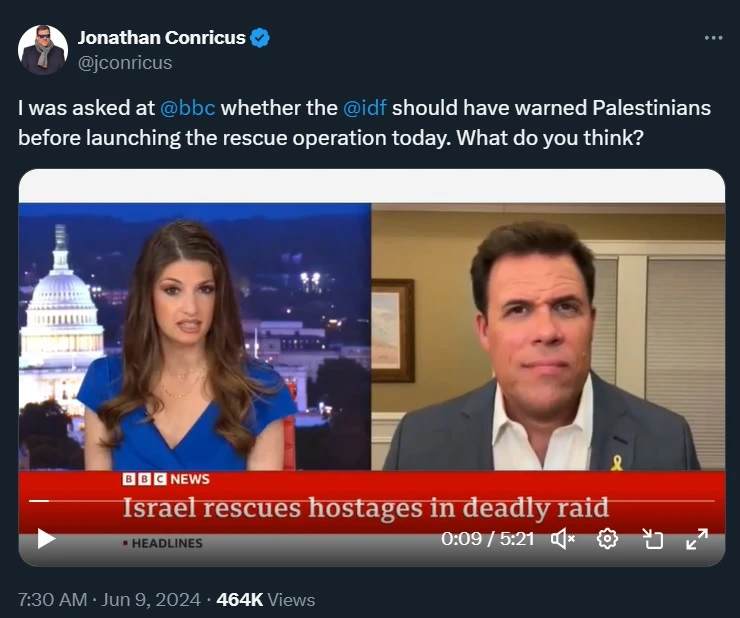This screenshot has width=740, height=618.
Task: Click the BBC News logo in video
Action: tap(166, 479)
